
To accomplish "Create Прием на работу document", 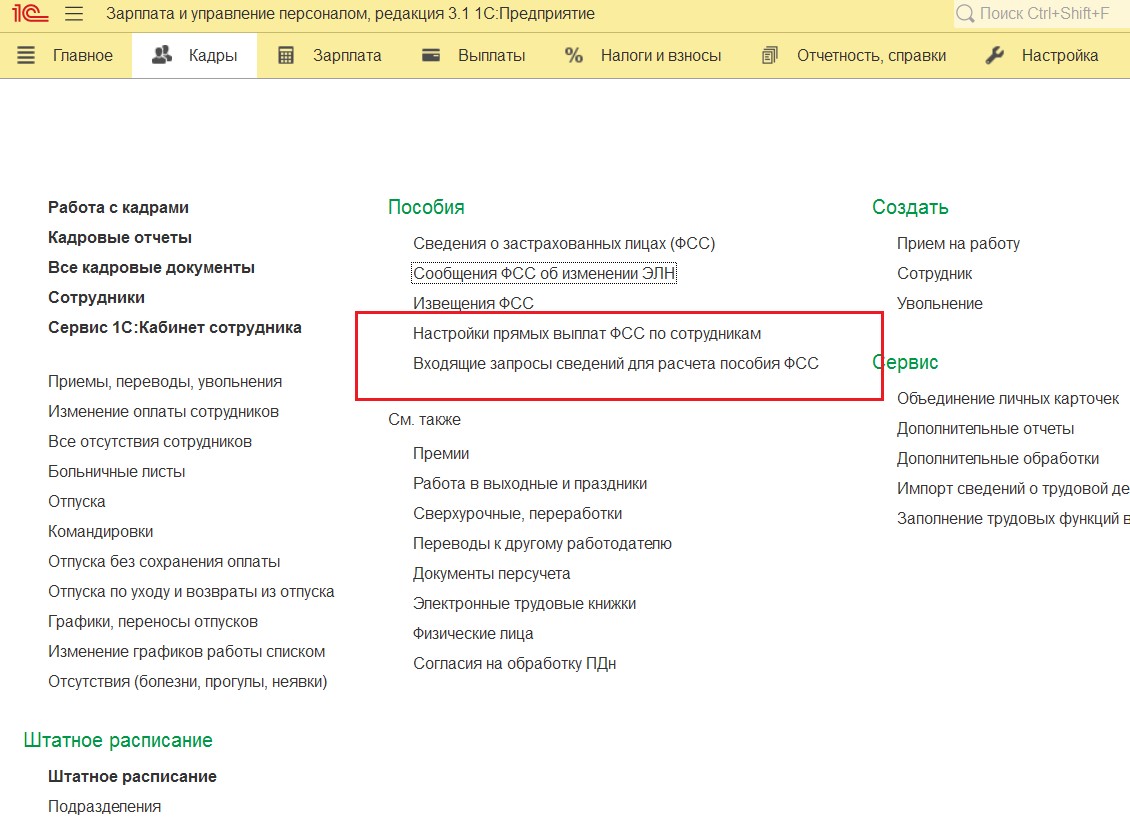I will click(x=958, y=244).
